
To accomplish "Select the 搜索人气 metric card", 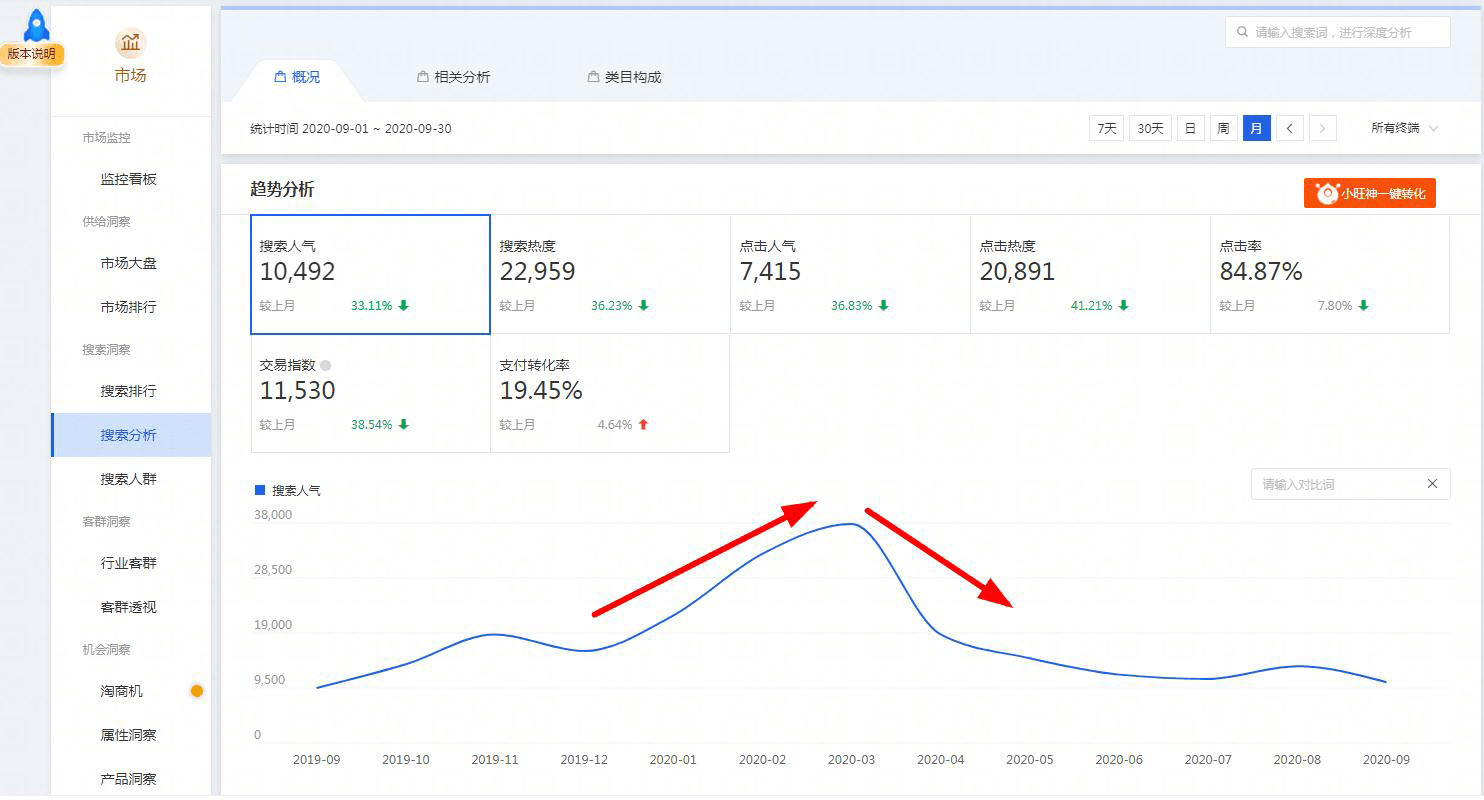I will tap(370, 274).
